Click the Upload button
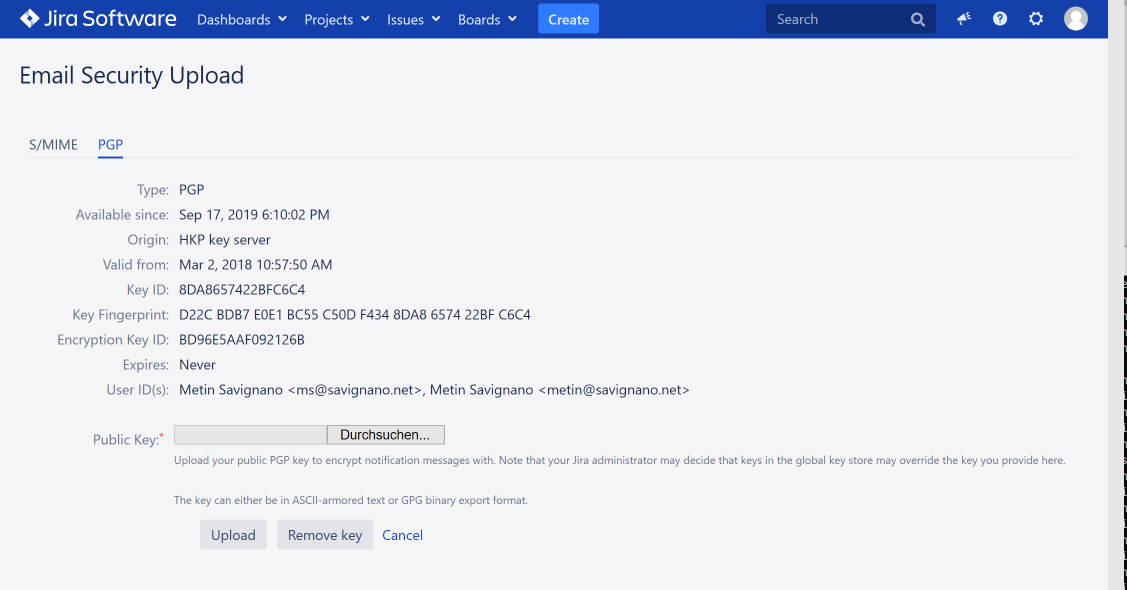Screen dimensions: 1127x590 pyautogui.click(x=233, y=535)
